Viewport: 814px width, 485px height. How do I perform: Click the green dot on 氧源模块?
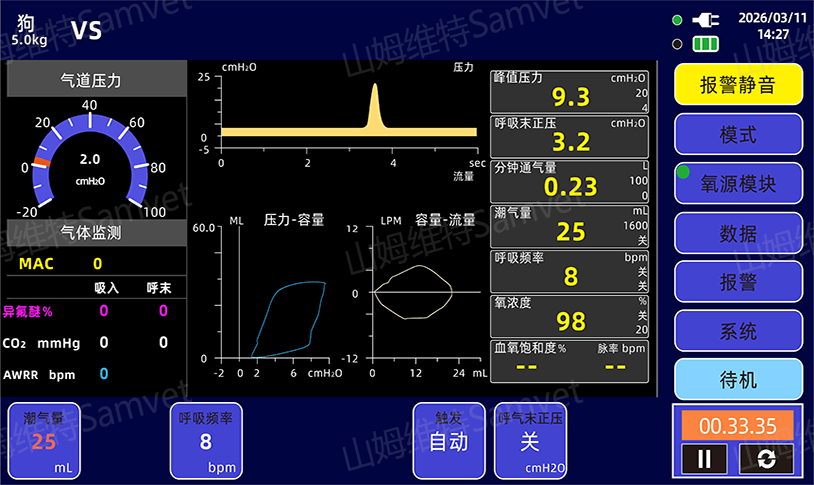click(683, 172)
